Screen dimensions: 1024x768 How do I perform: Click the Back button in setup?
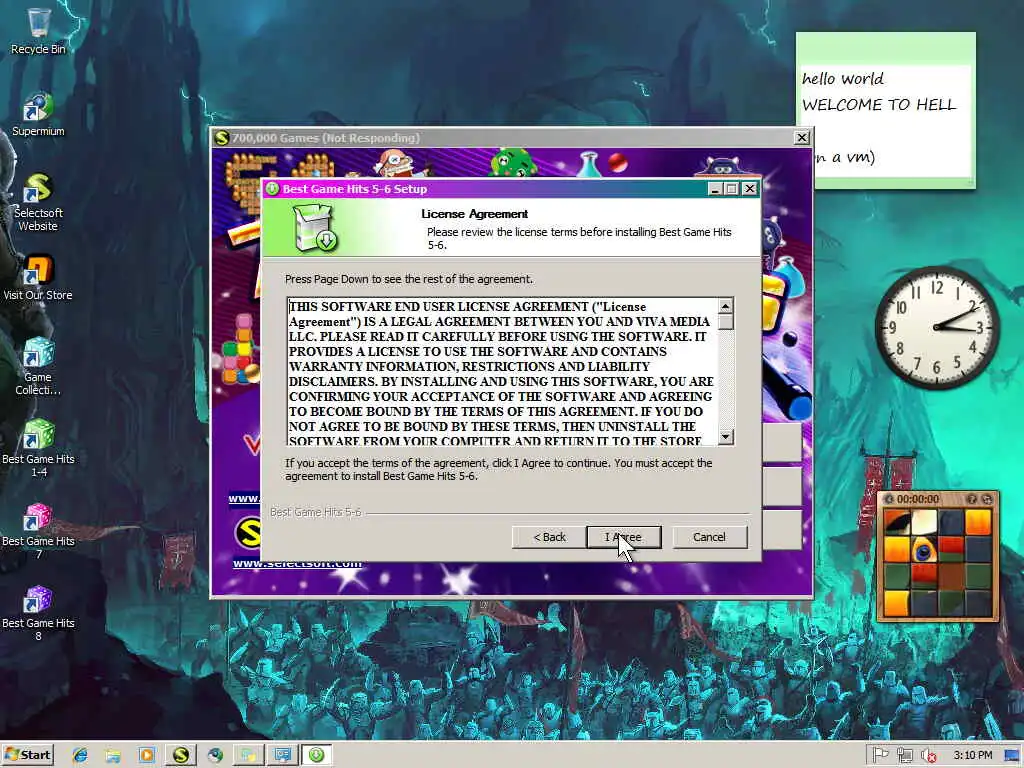[x=549, y=537]
